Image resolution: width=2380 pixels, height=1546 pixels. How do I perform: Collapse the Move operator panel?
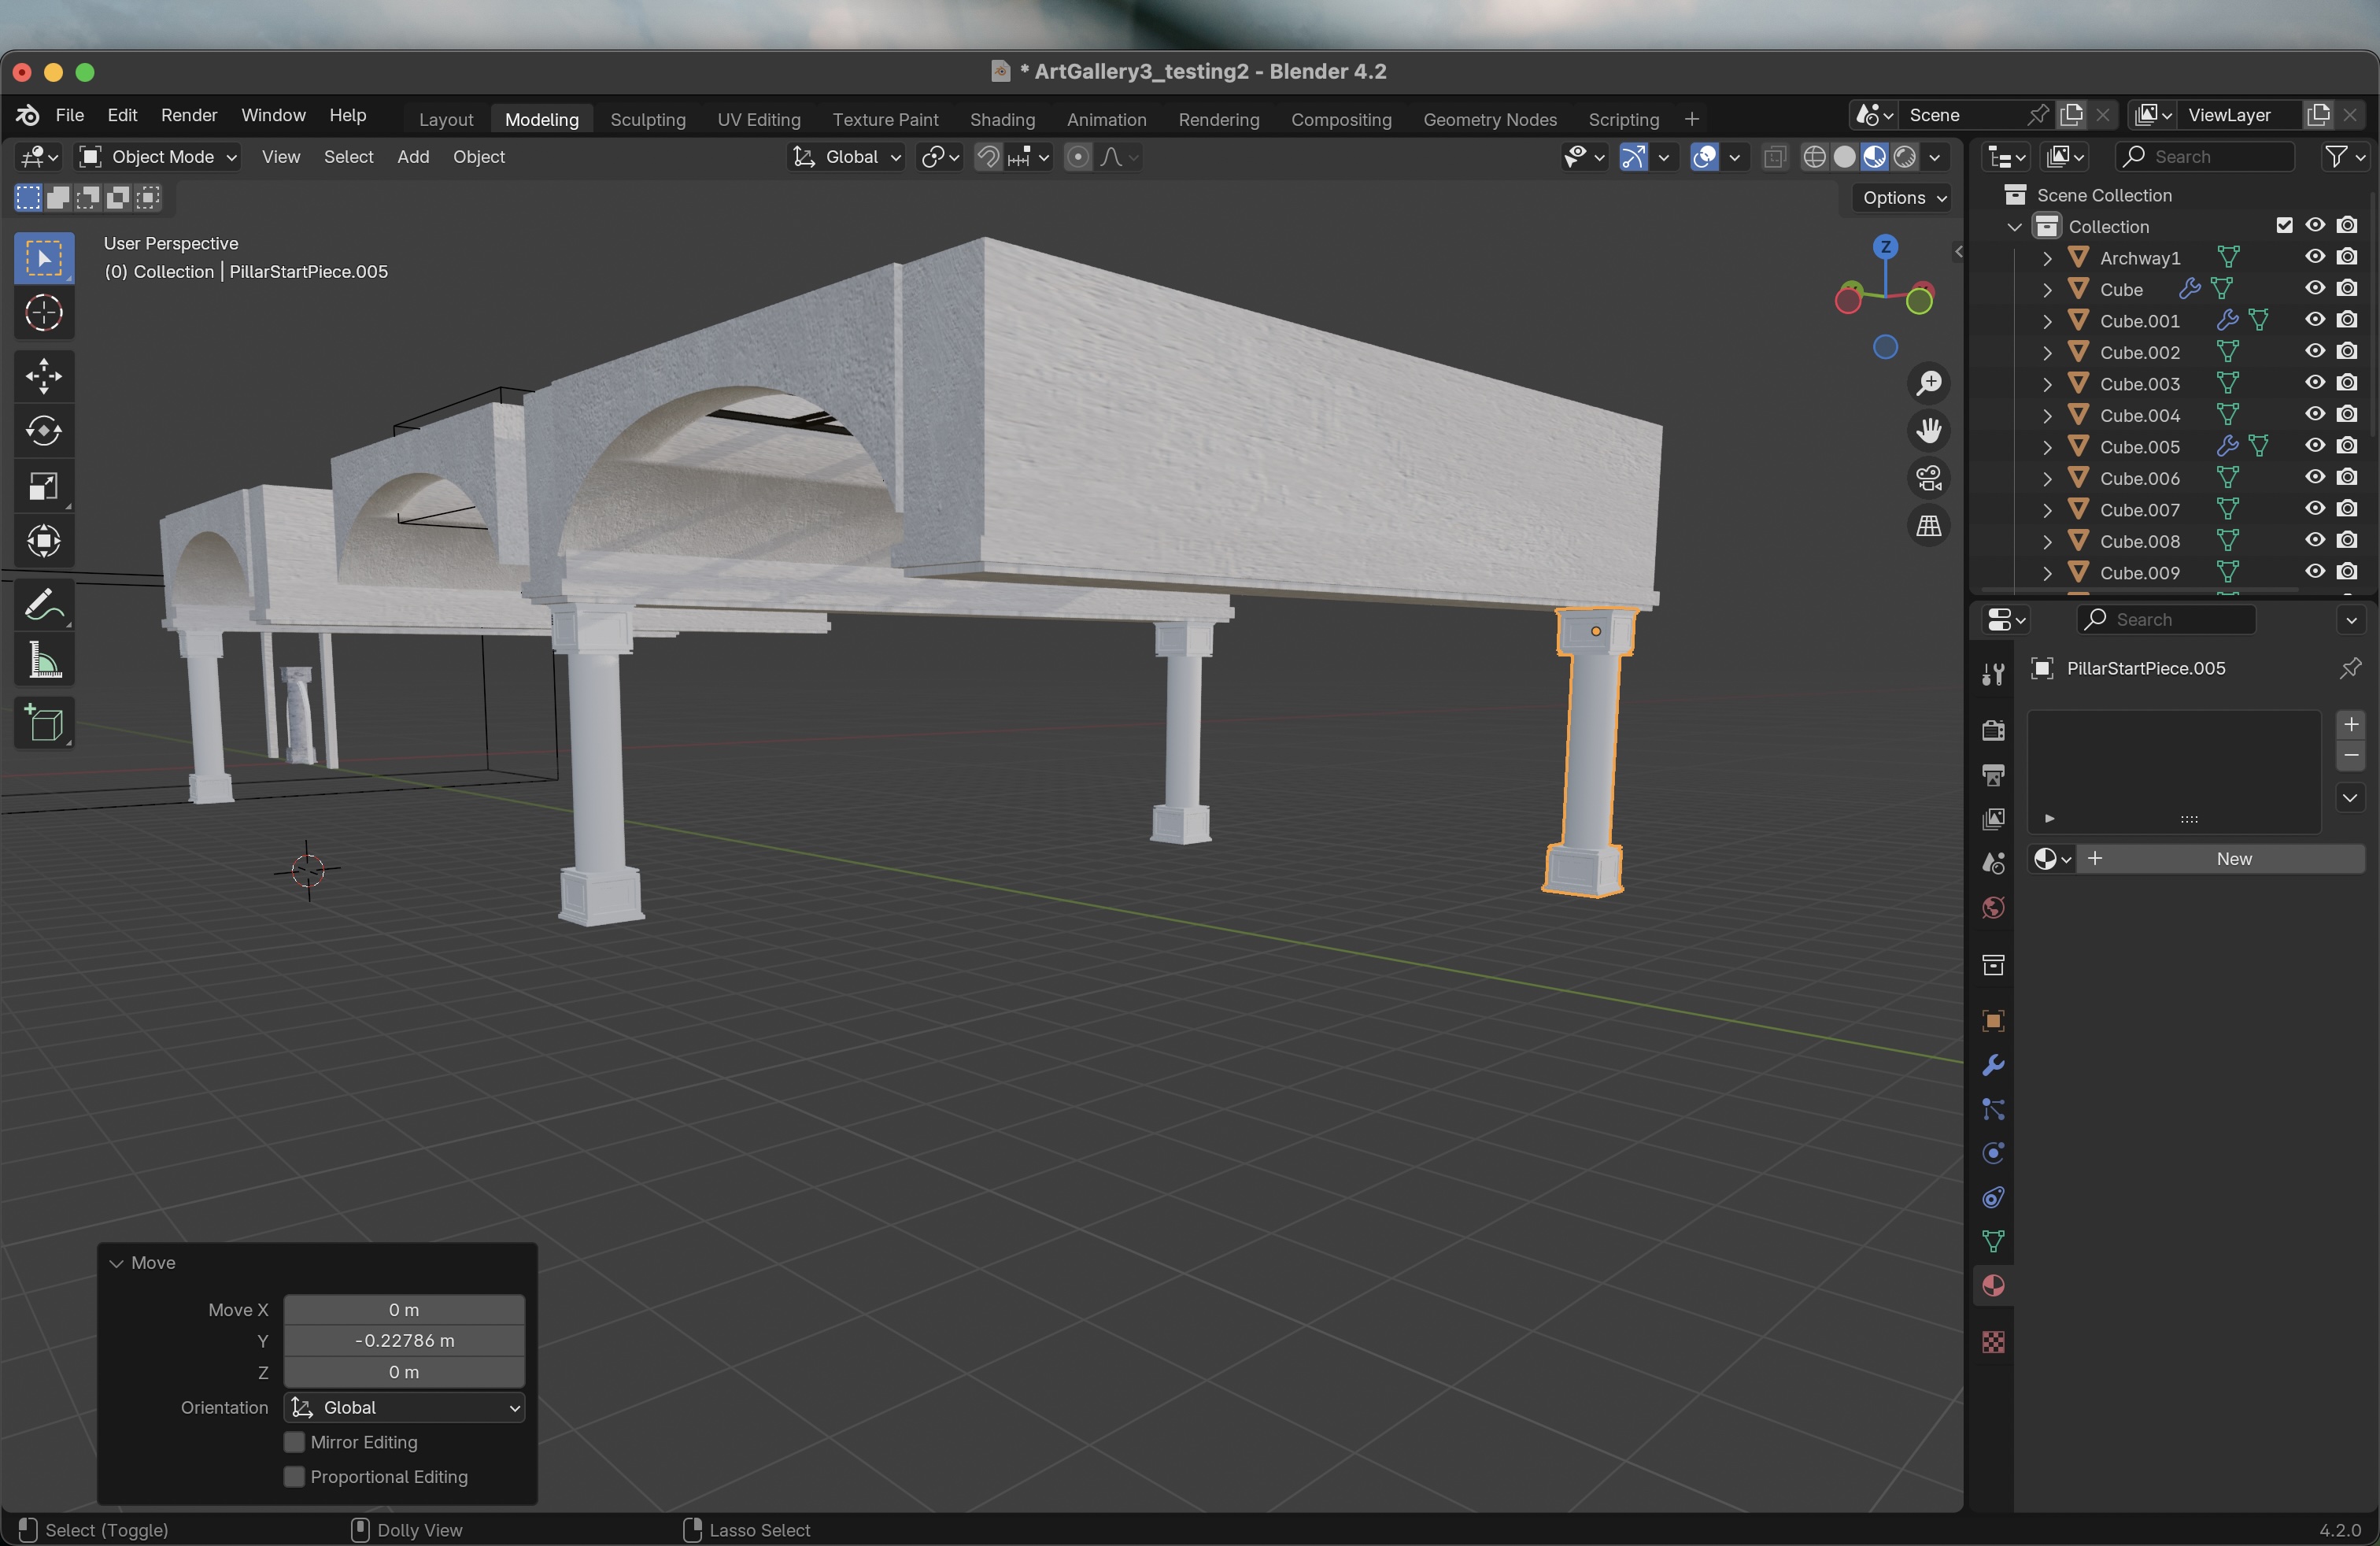click(x=117, y=1263)
